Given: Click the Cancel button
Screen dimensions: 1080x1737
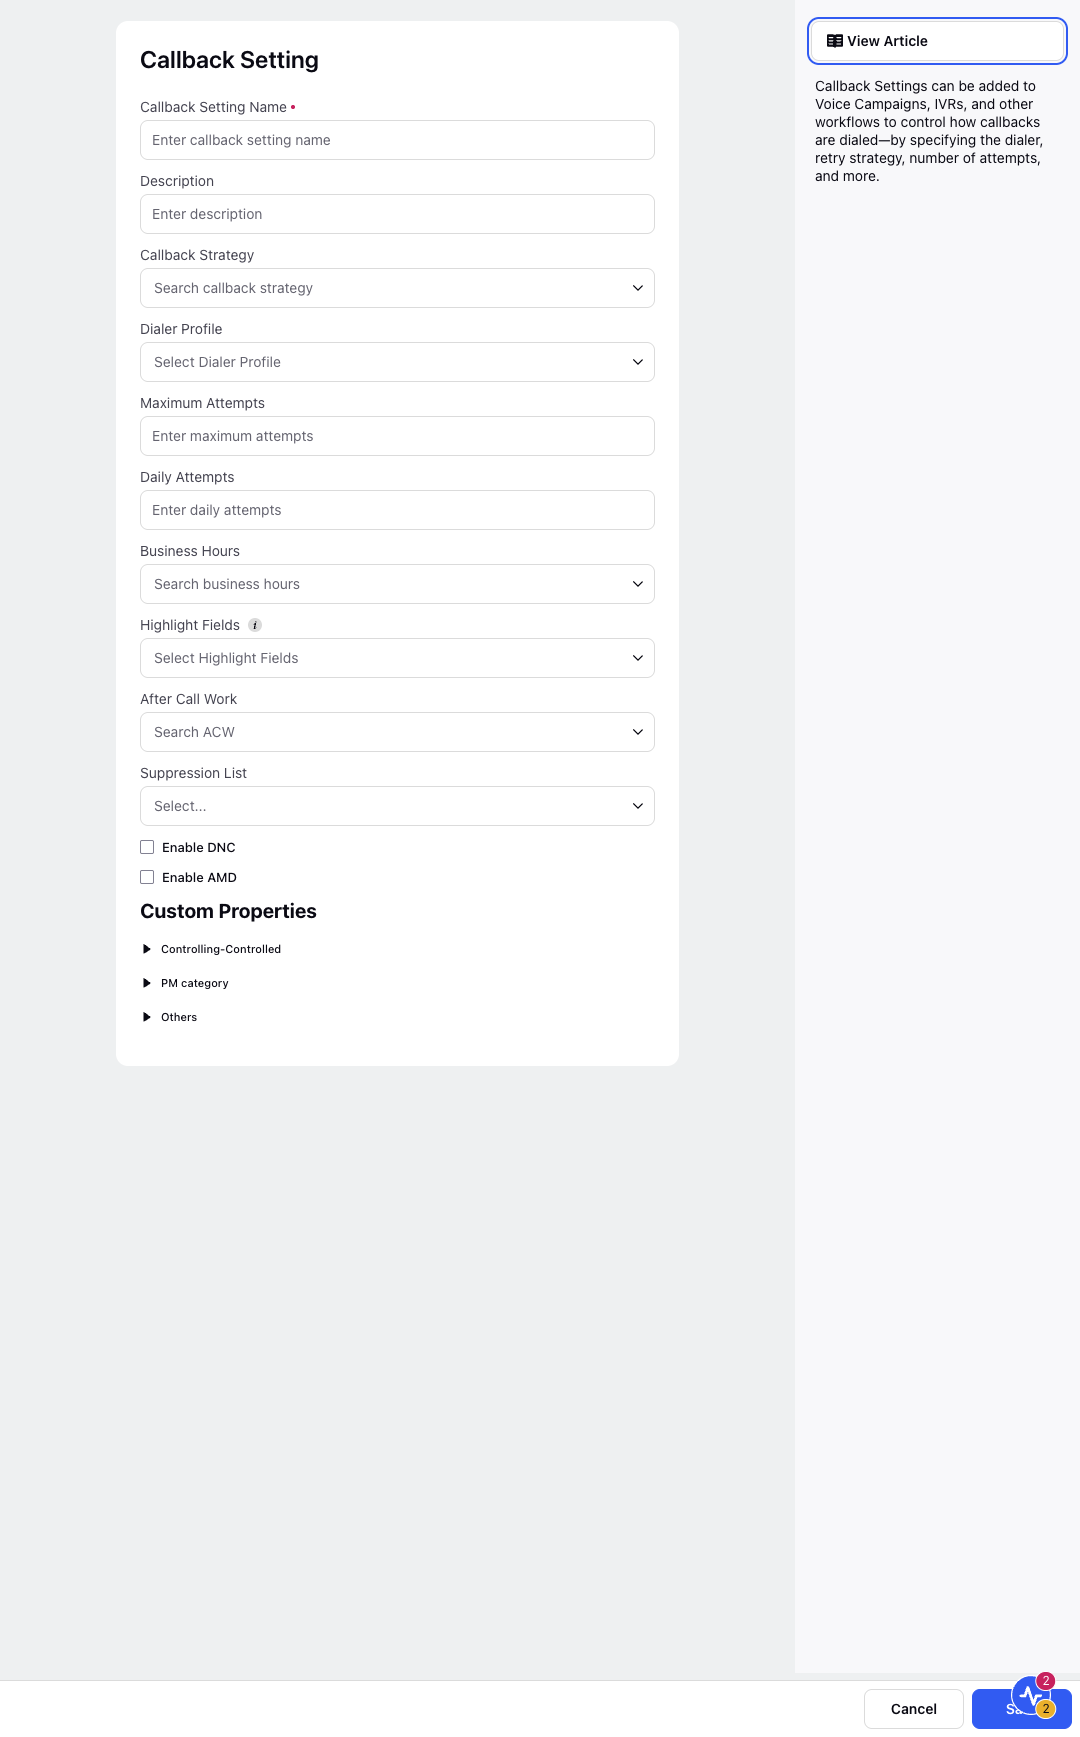Looking at the screenshot, I should [914, 1709].
